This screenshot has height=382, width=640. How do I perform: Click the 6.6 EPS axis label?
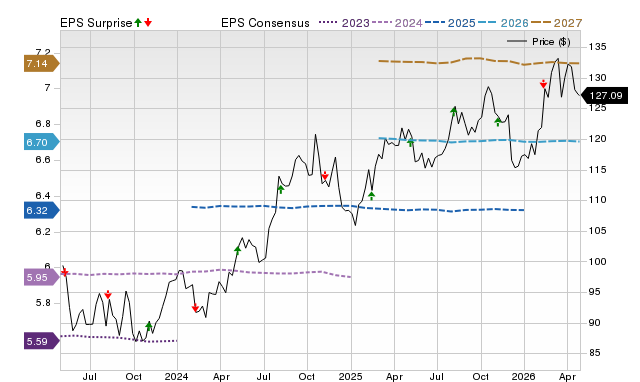click(43, 160)
